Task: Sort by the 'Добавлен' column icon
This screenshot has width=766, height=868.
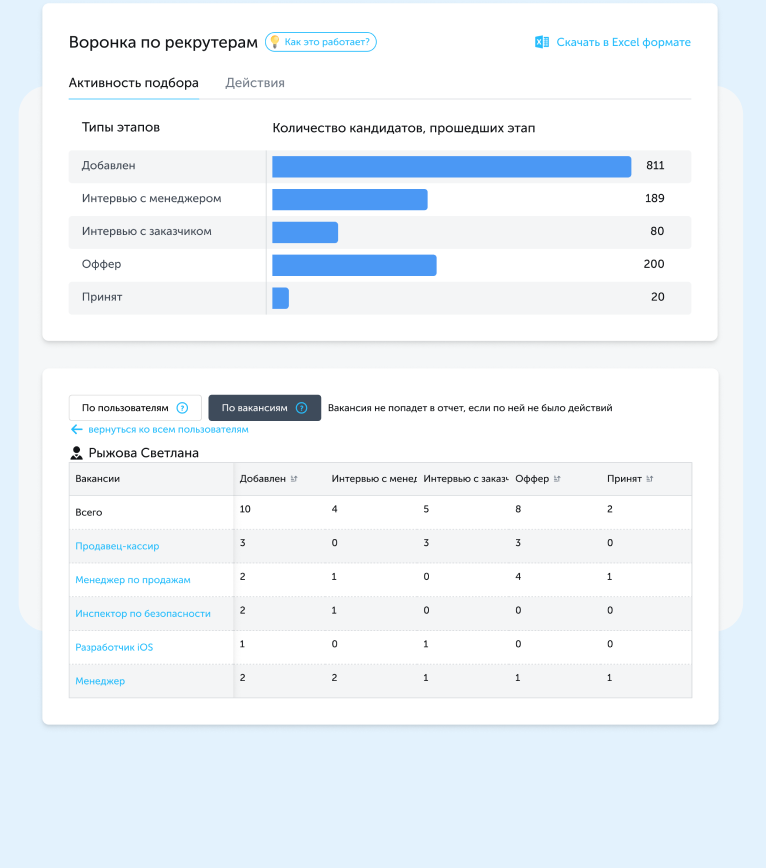Action: 294,479
